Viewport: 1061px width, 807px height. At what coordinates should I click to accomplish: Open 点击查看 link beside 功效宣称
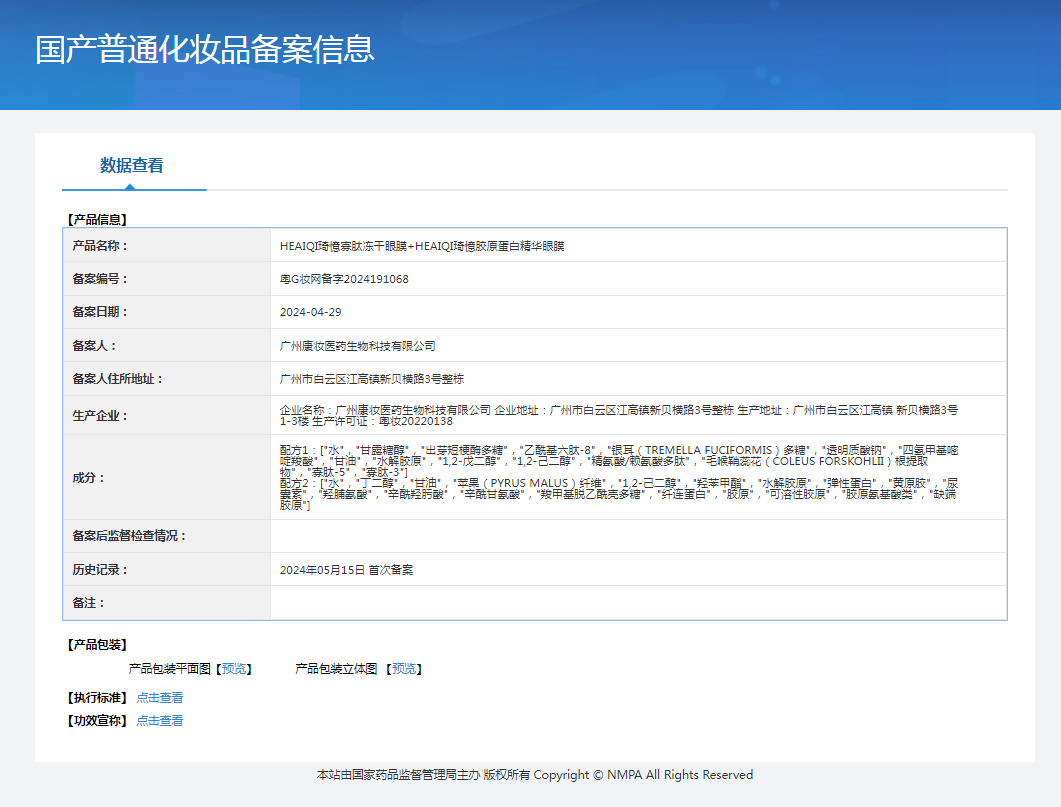pos(160,720)
